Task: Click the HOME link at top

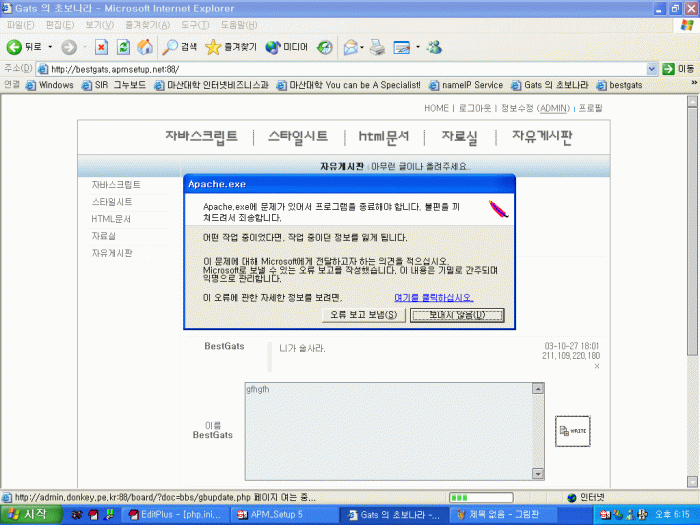Action: click(x=436, y=108)
